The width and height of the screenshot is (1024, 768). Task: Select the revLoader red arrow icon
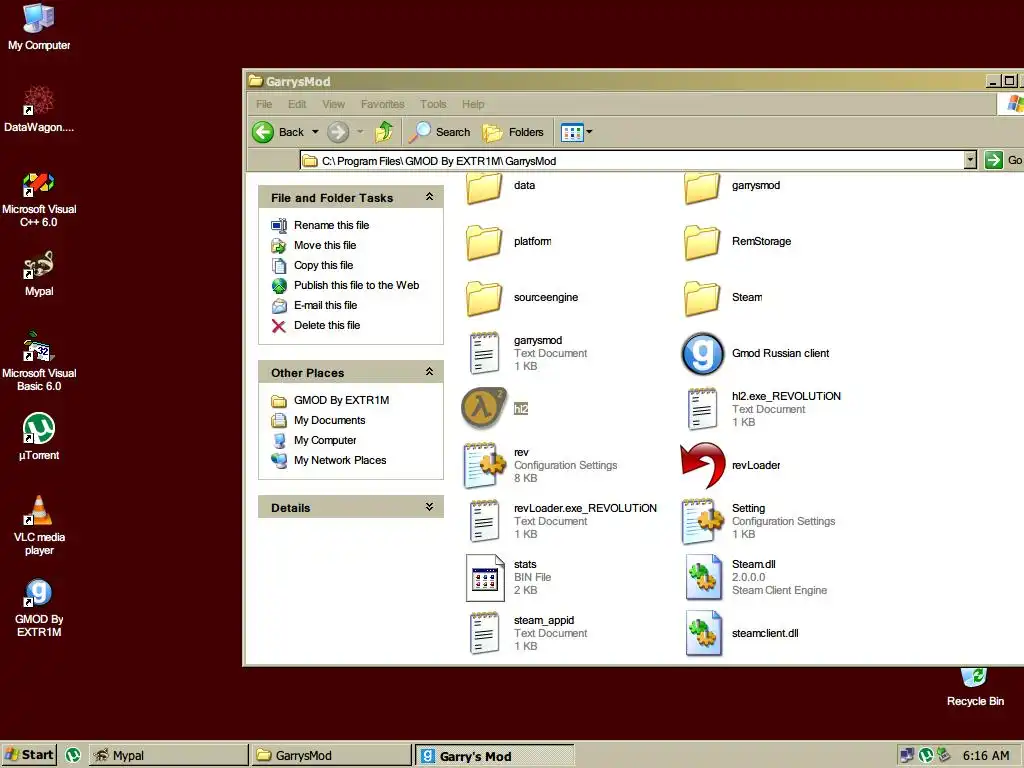point(703,465)
